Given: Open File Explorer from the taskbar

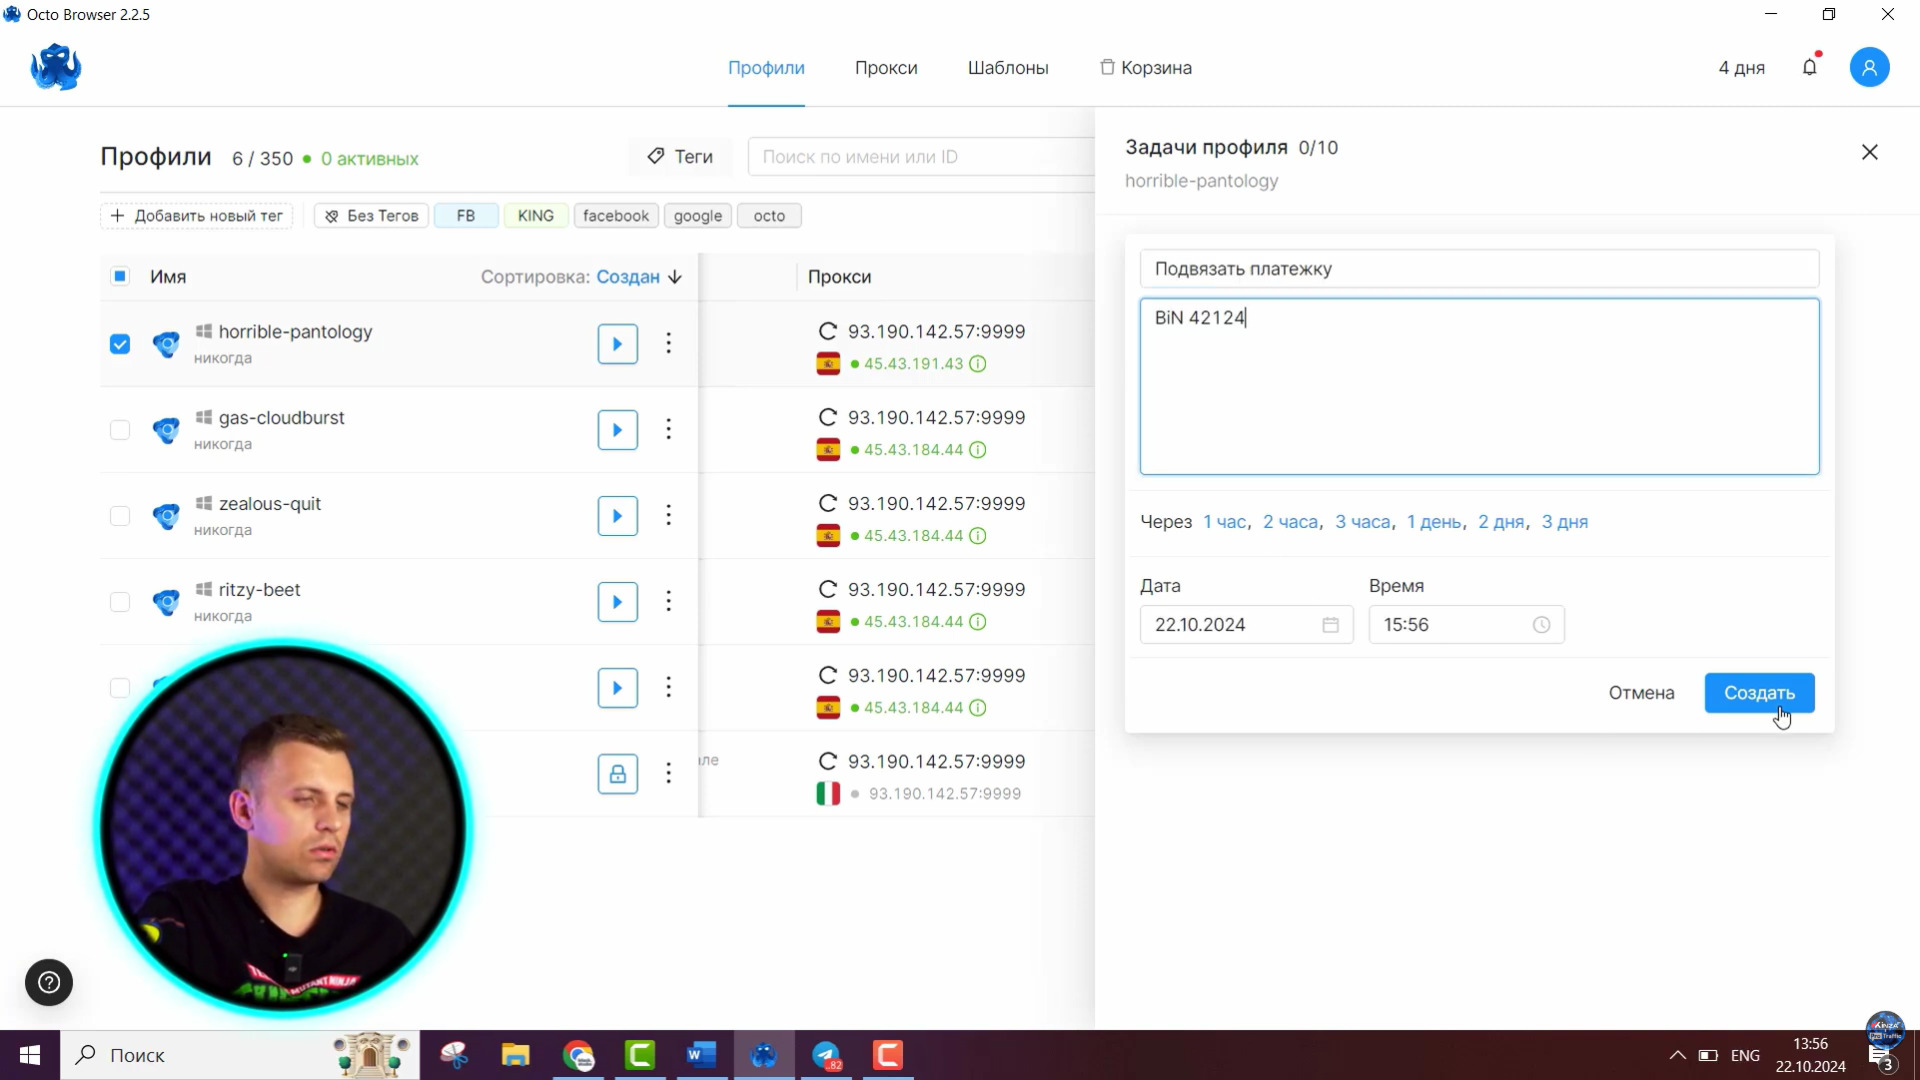Looking at the screenshot, I should click(x=516, y=1055).
